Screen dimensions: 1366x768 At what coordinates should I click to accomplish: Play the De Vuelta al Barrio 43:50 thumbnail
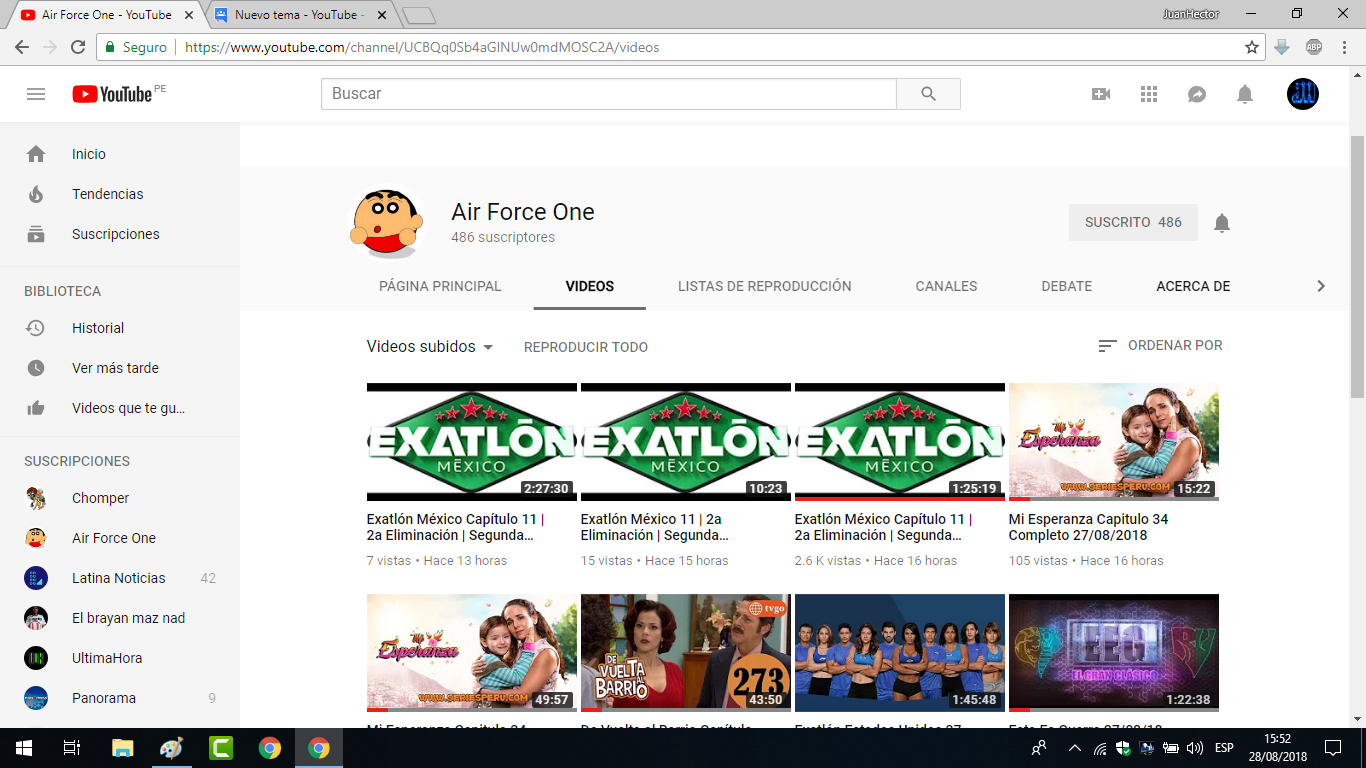686,652
